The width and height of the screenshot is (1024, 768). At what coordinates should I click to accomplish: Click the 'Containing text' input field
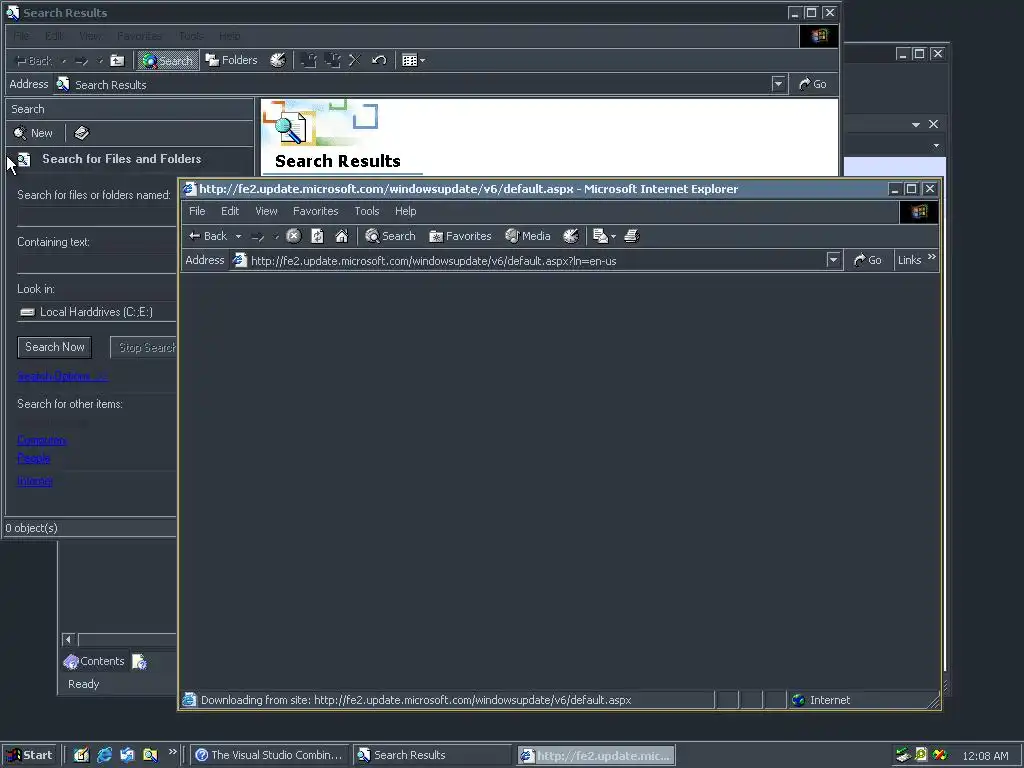pos(97,263)
